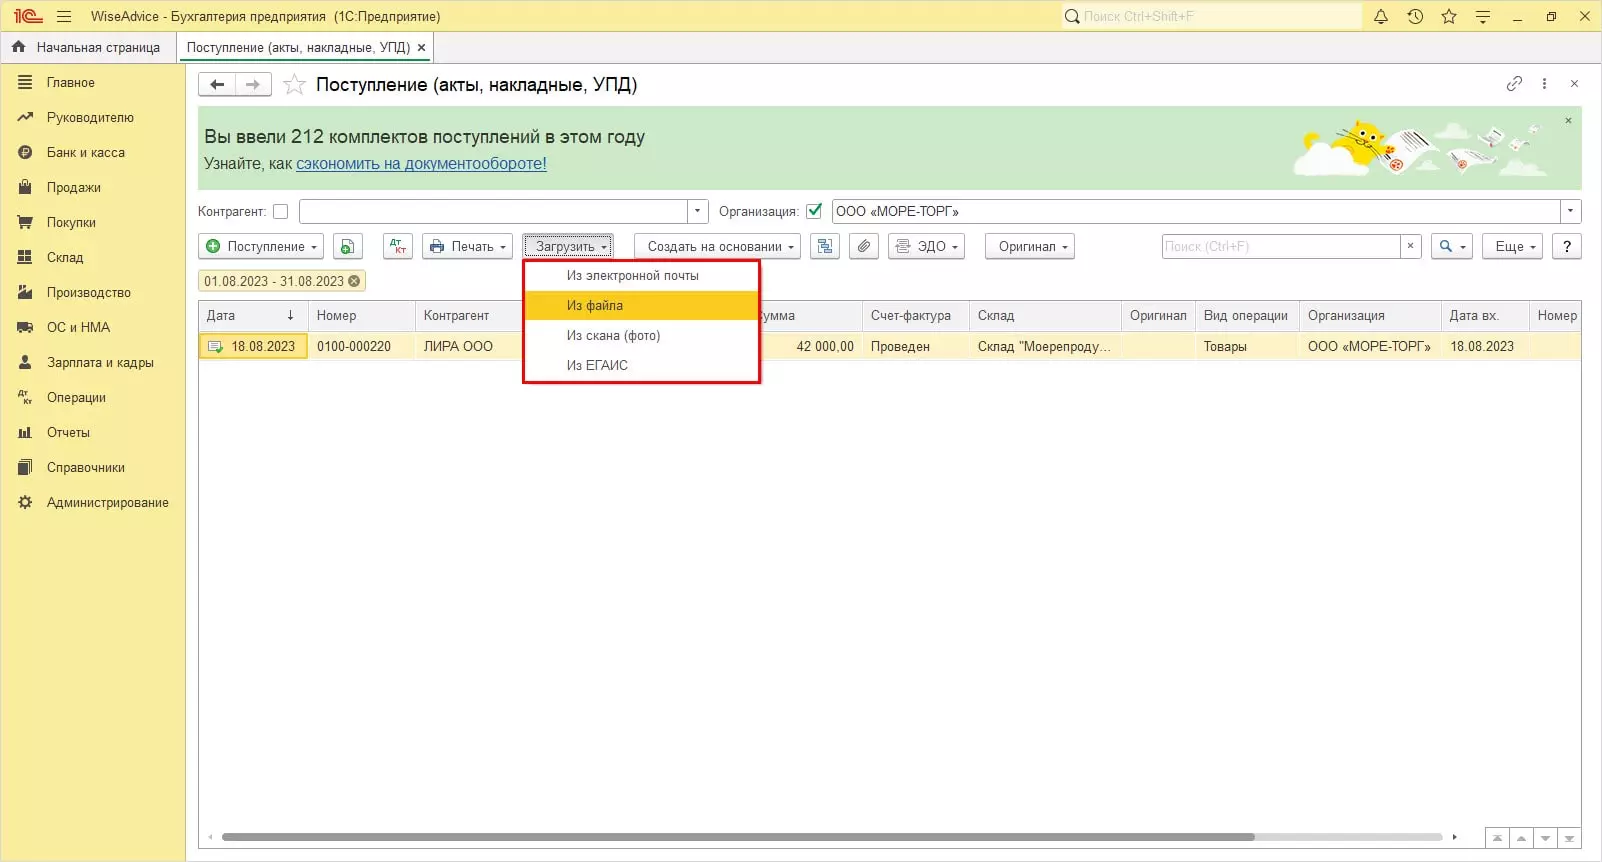
Task: Open сэкономить на документообороте link
Action: (421, 164)
